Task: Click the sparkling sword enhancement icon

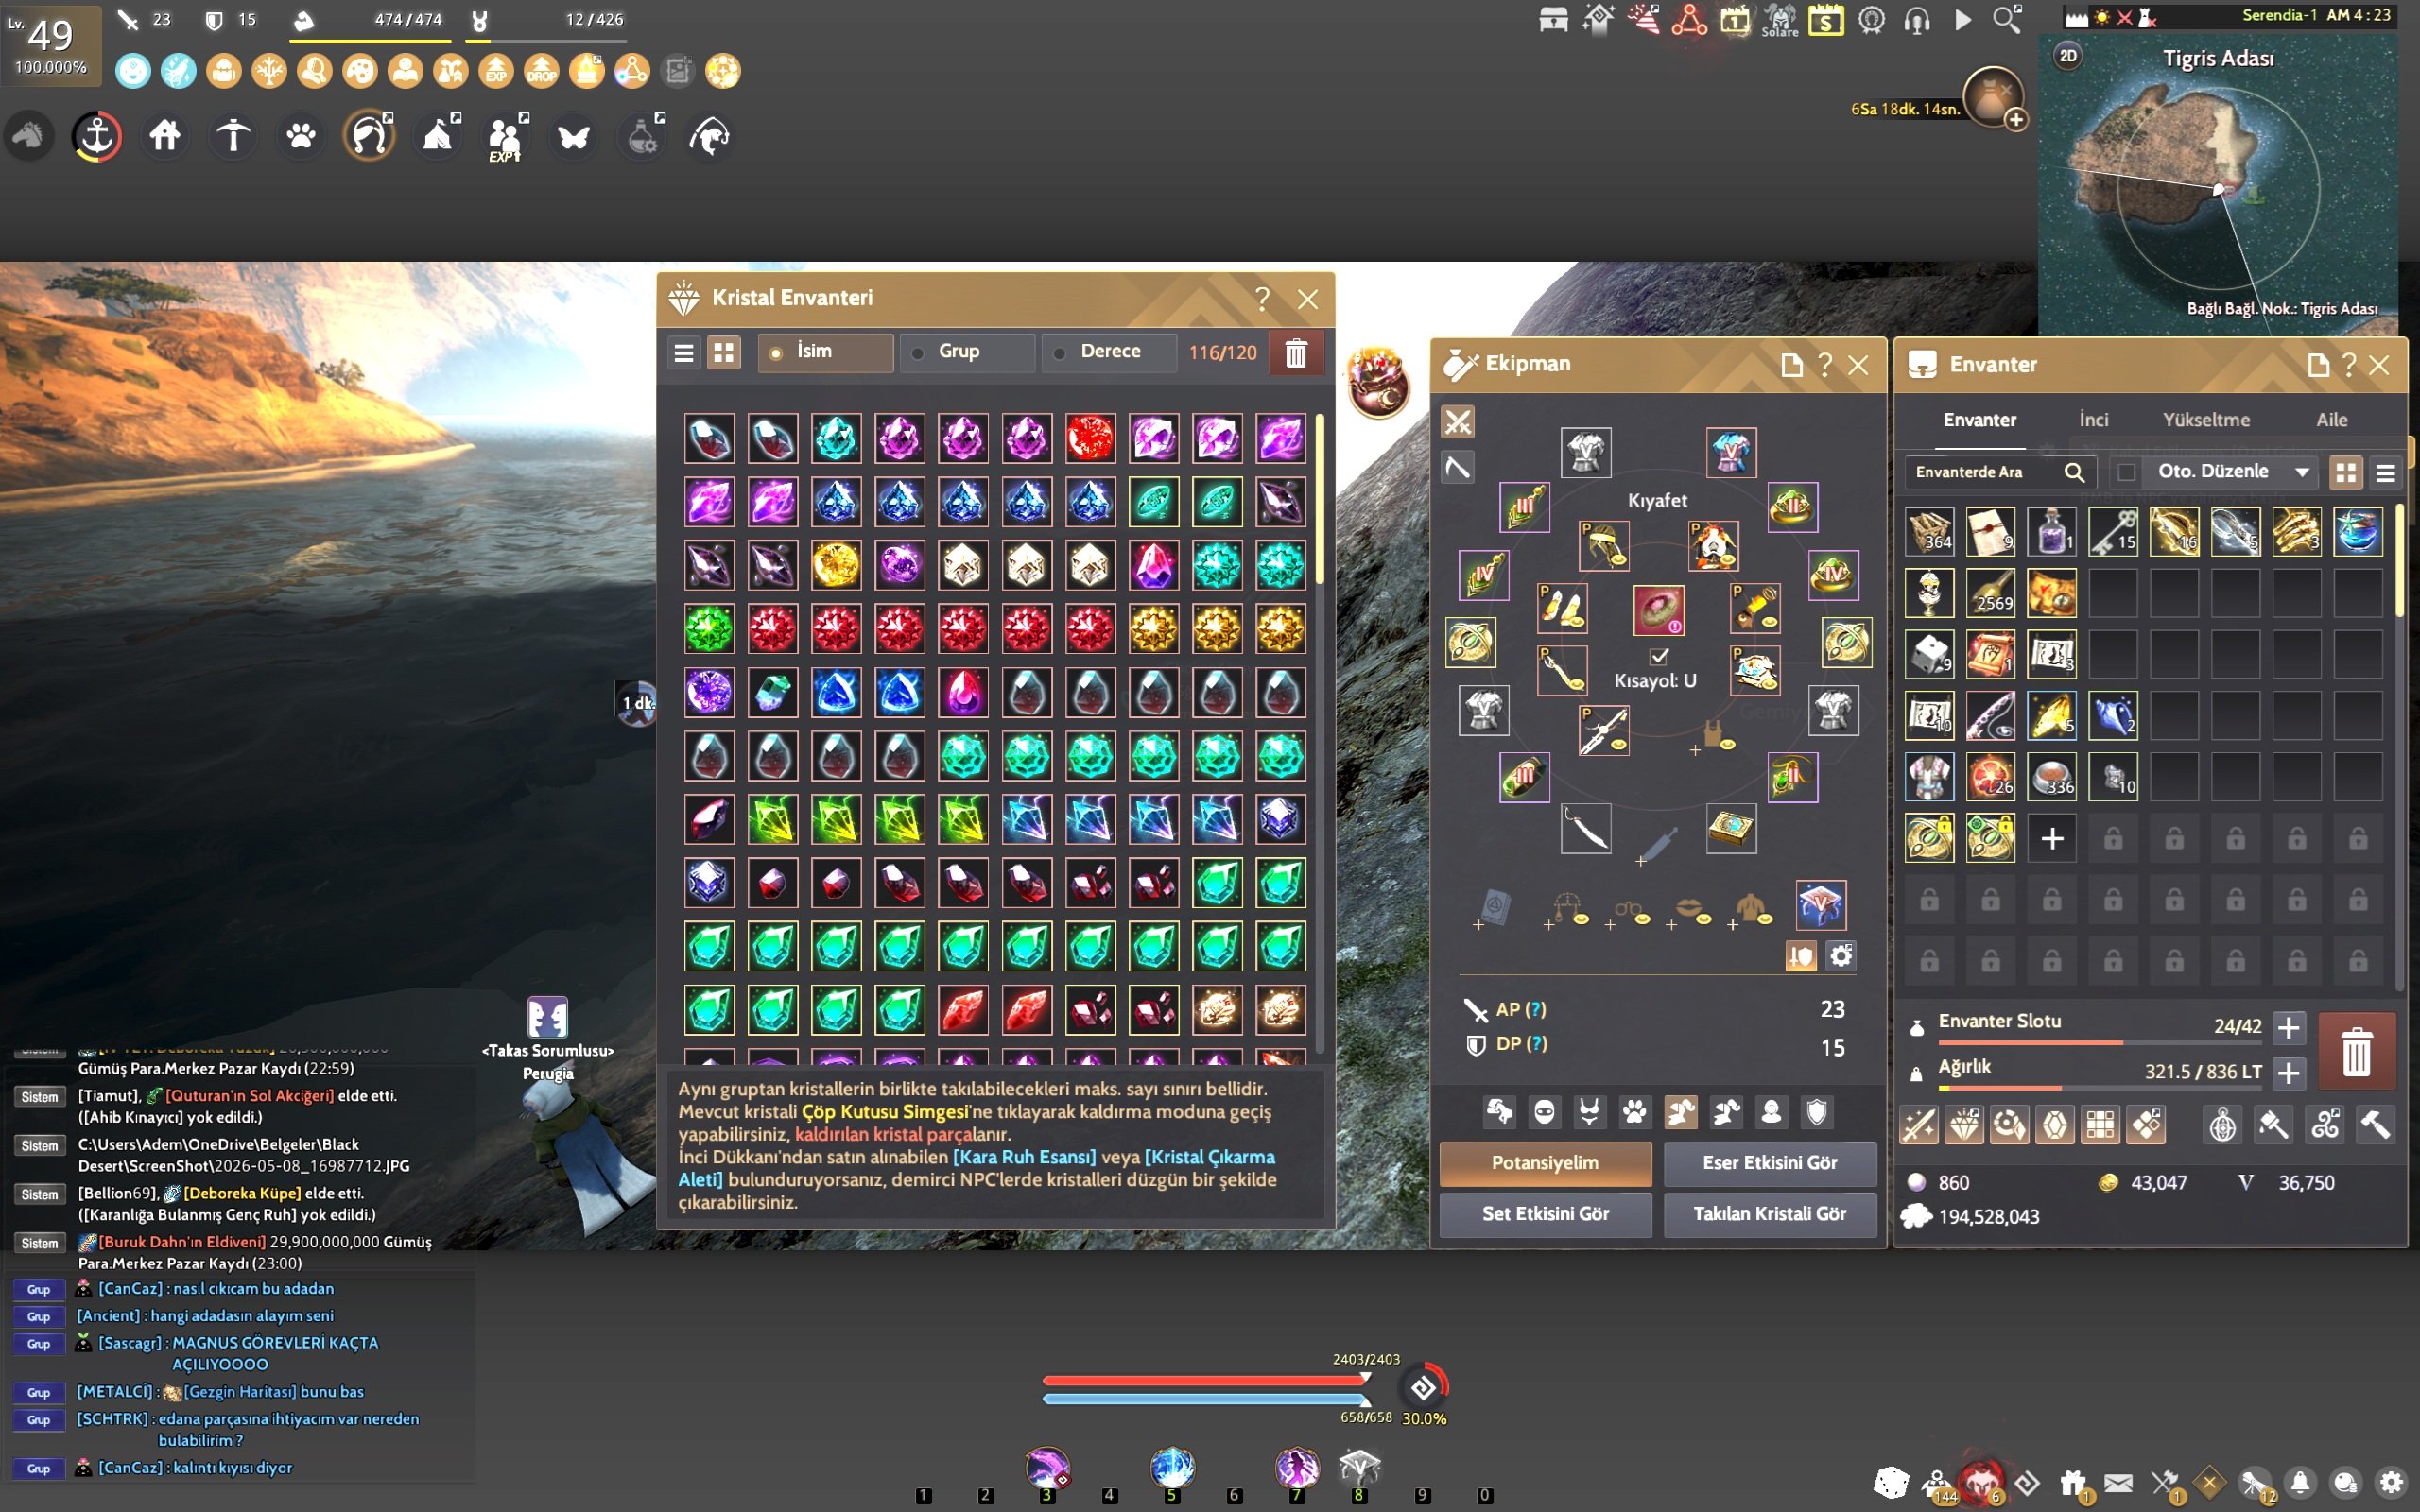Action: click(x=1918, y=1126)
